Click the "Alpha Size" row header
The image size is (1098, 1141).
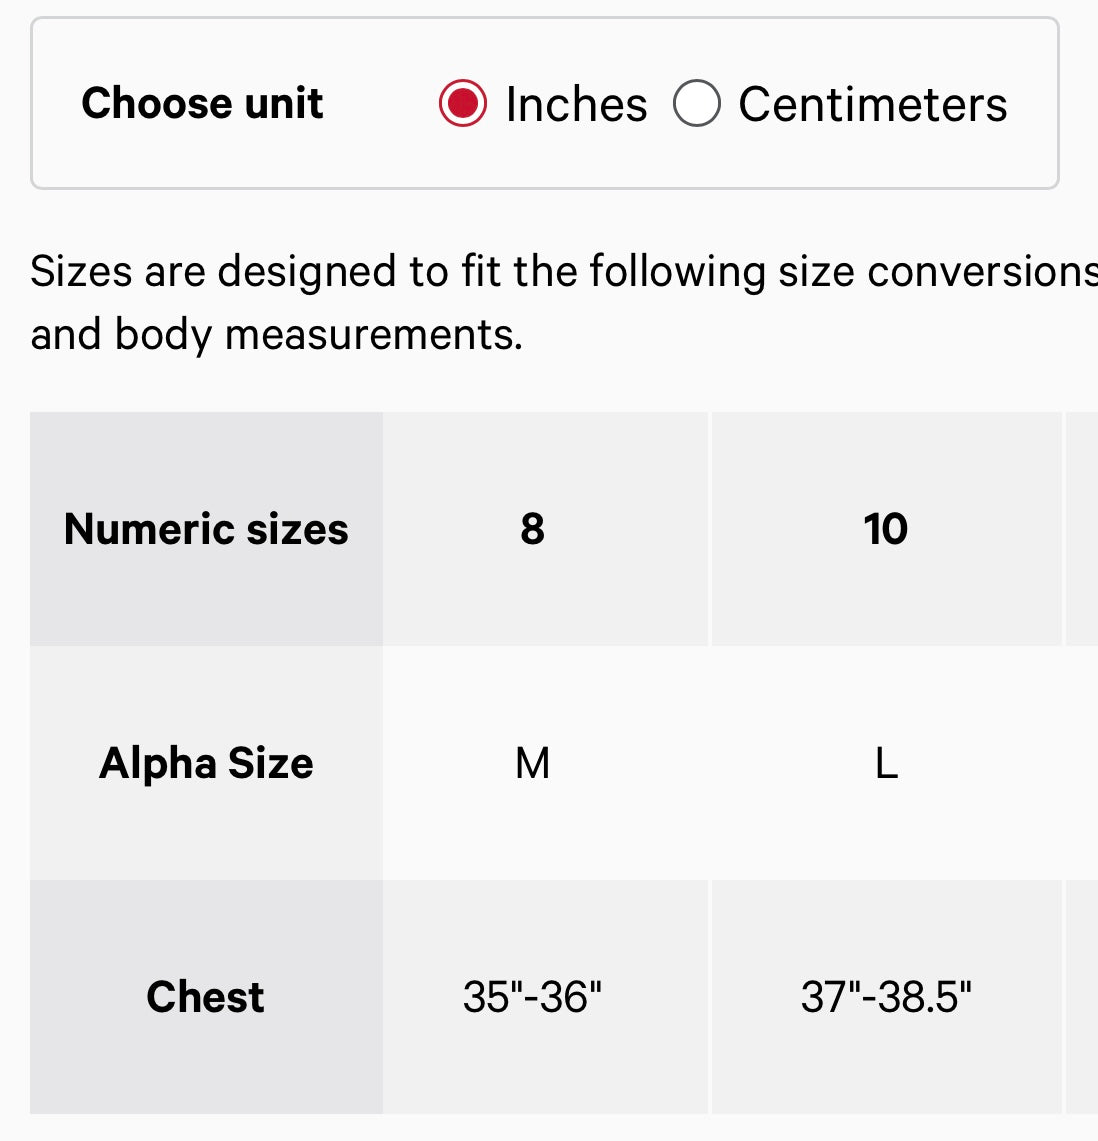[x=206, y=763]
